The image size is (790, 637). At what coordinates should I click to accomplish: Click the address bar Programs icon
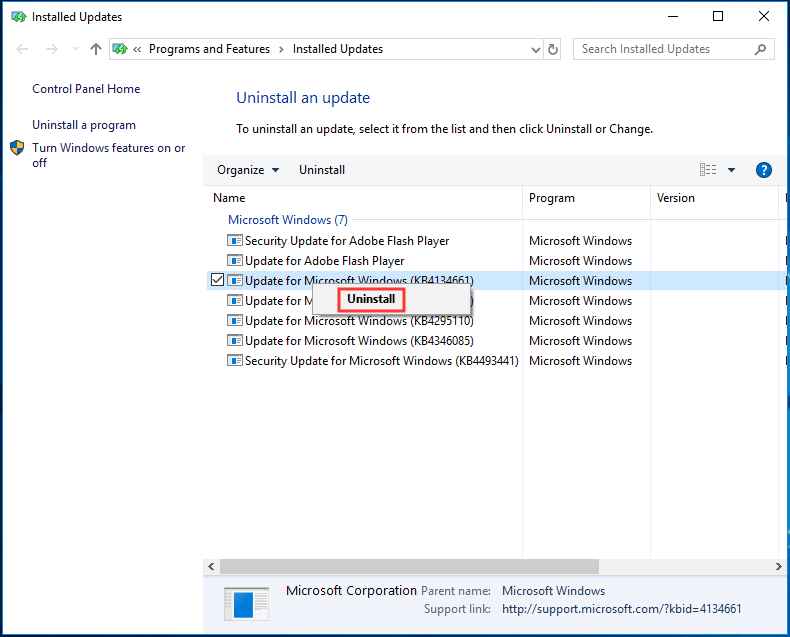tap(120, 49)
